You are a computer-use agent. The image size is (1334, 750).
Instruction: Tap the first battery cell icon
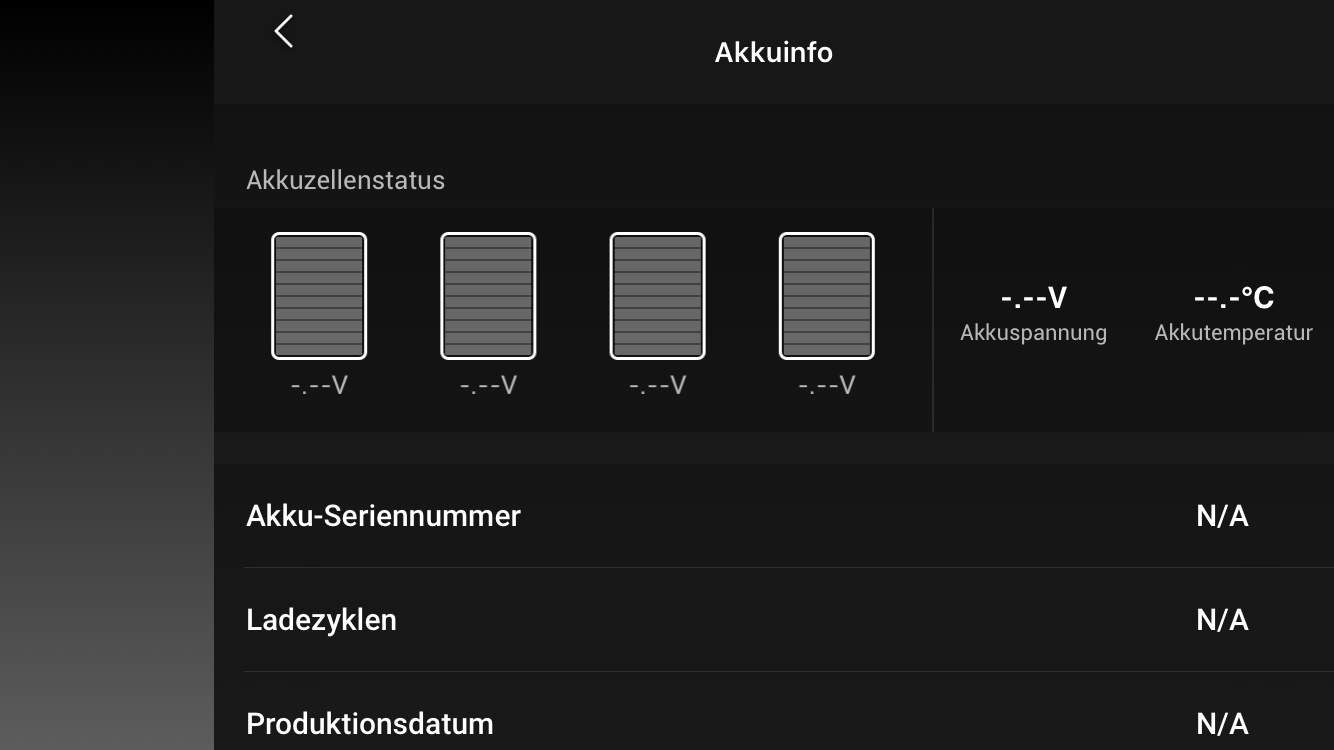pos(319,296)
